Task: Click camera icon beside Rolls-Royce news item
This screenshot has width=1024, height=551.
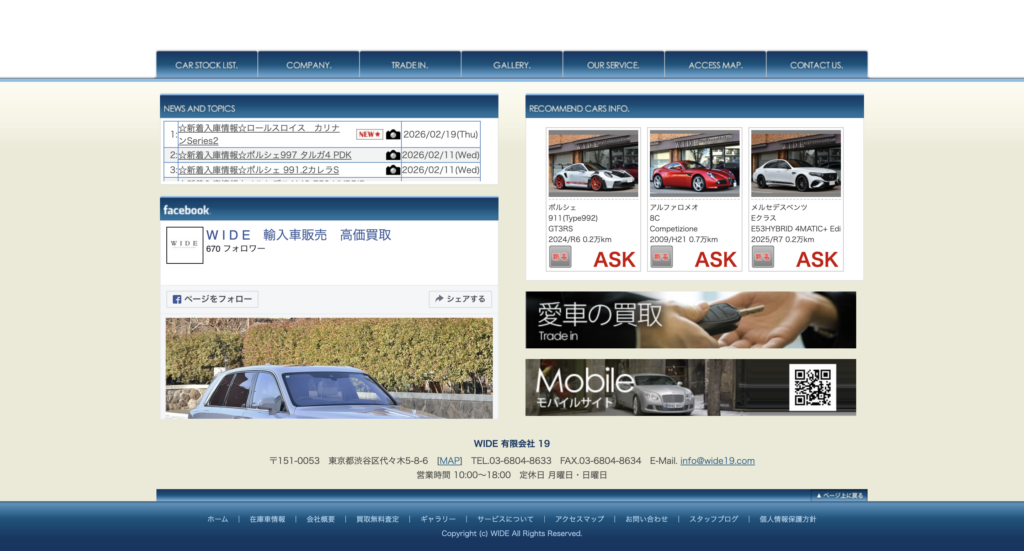Action: pos(393,134)
